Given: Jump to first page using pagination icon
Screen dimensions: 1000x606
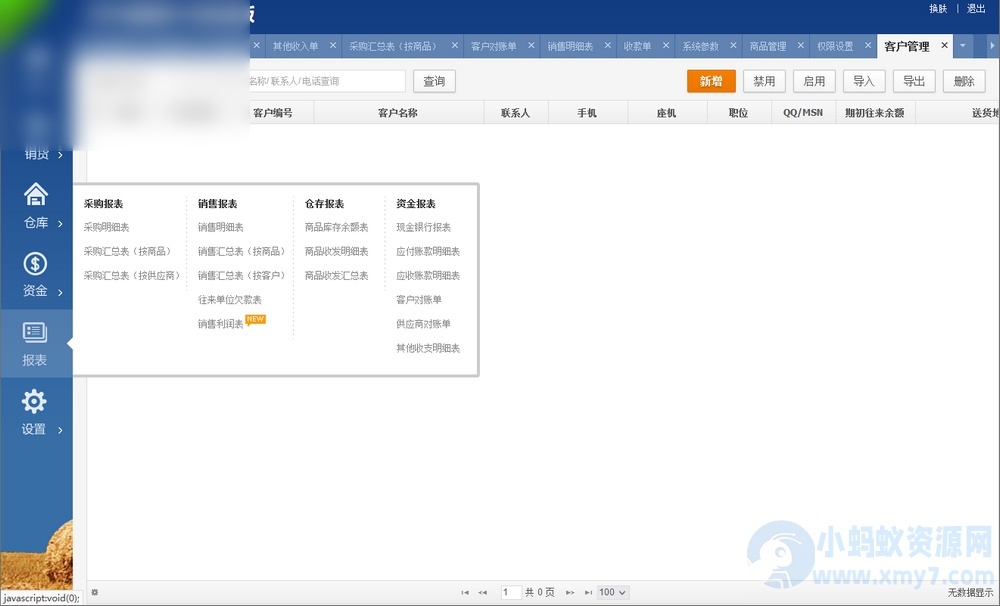Looking at the screenshot, I should point(464,592).
